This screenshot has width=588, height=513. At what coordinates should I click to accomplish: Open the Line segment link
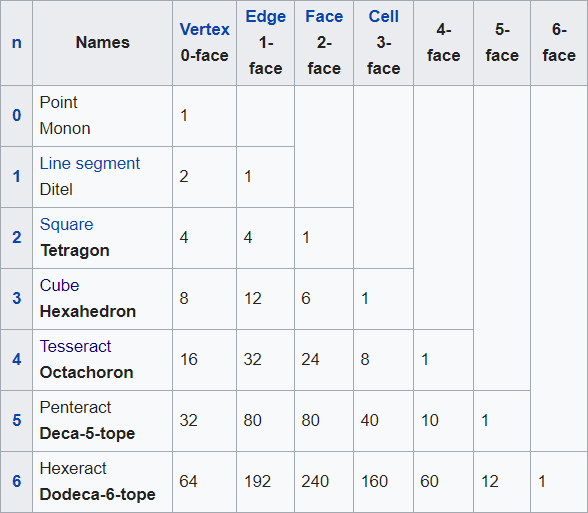click(90, 164)
